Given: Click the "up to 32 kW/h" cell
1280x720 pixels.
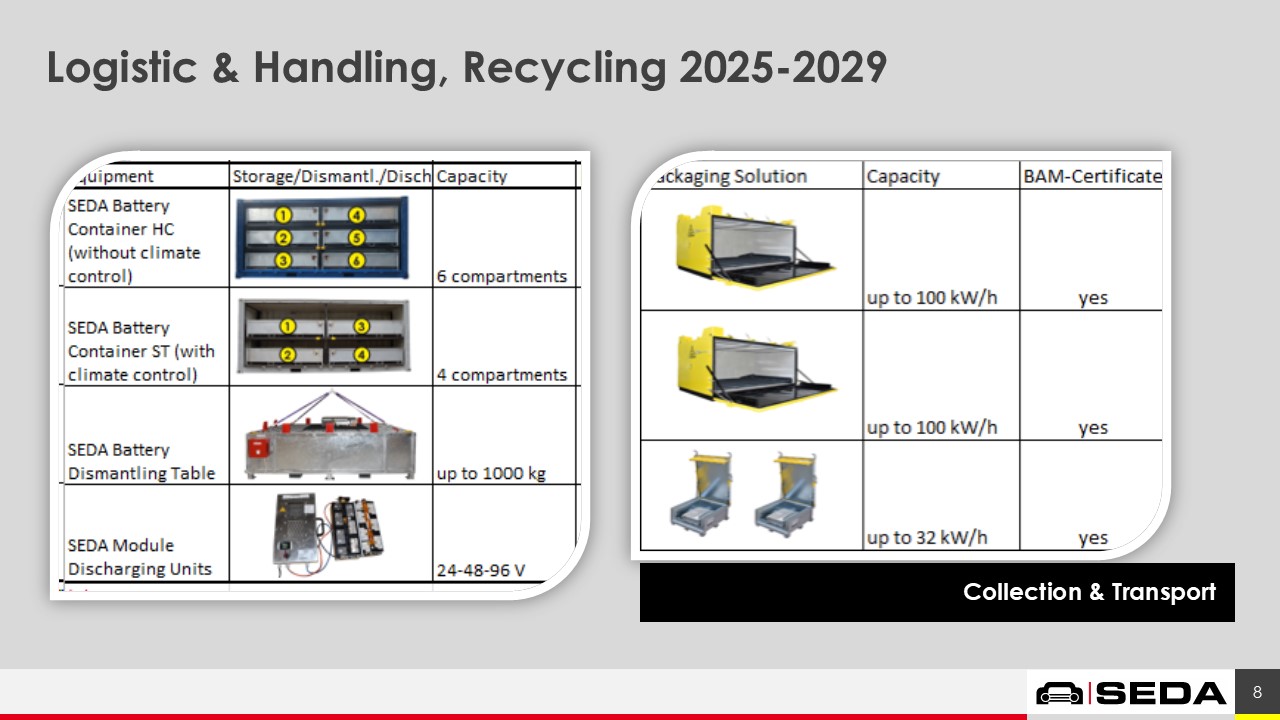Looking at the screenshot, I should tap(927, 538).
